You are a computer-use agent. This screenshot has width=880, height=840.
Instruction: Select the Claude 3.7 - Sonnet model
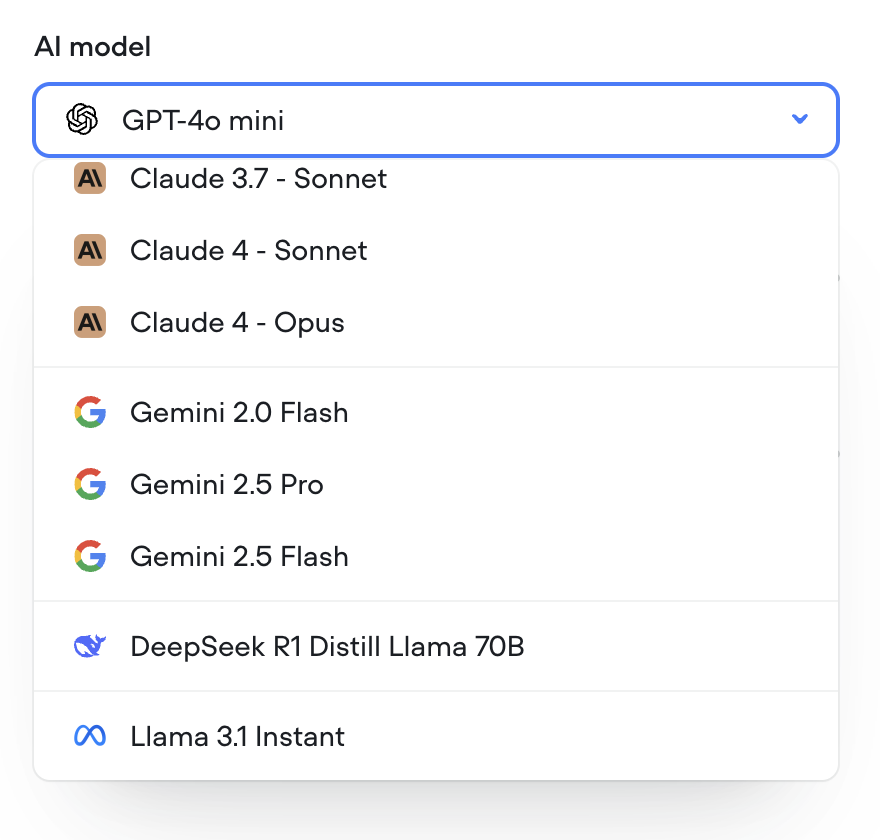tap(258, 178)
